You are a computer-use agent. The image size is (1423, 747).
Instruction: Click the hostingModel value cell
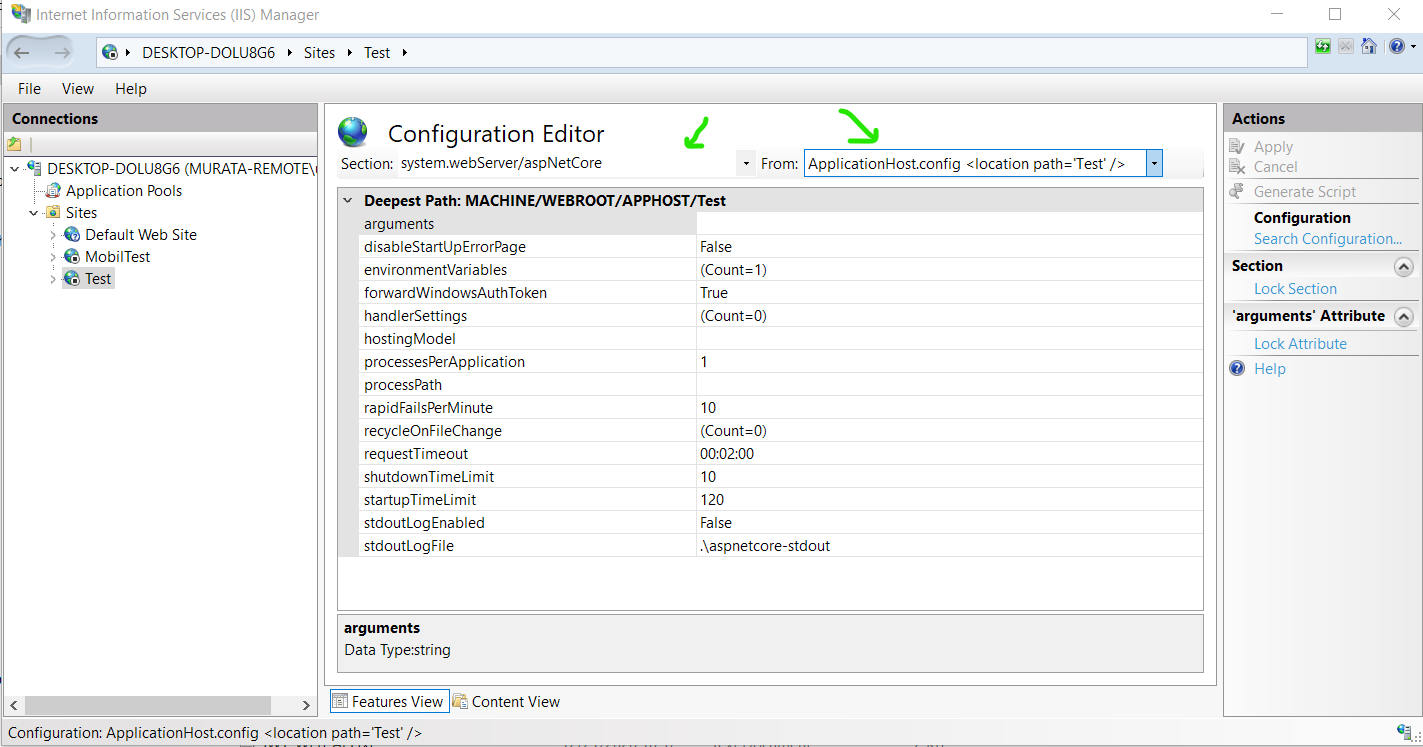[949, 339]
